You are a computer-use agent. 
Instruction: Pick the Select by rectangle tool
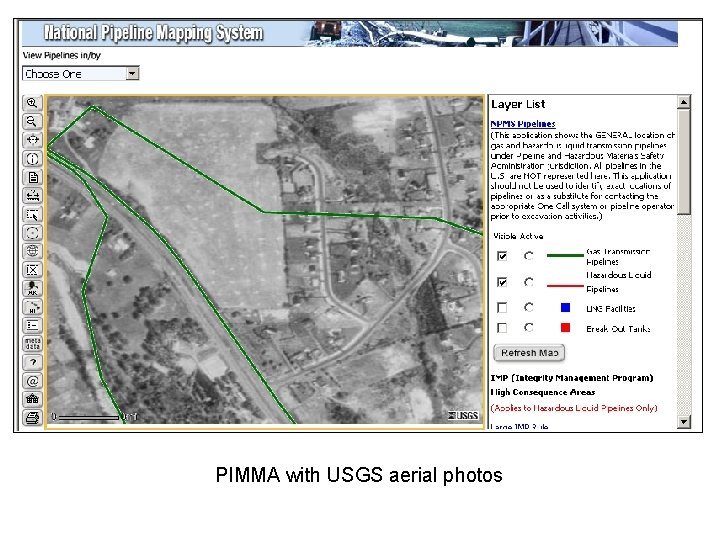(32, 214)
